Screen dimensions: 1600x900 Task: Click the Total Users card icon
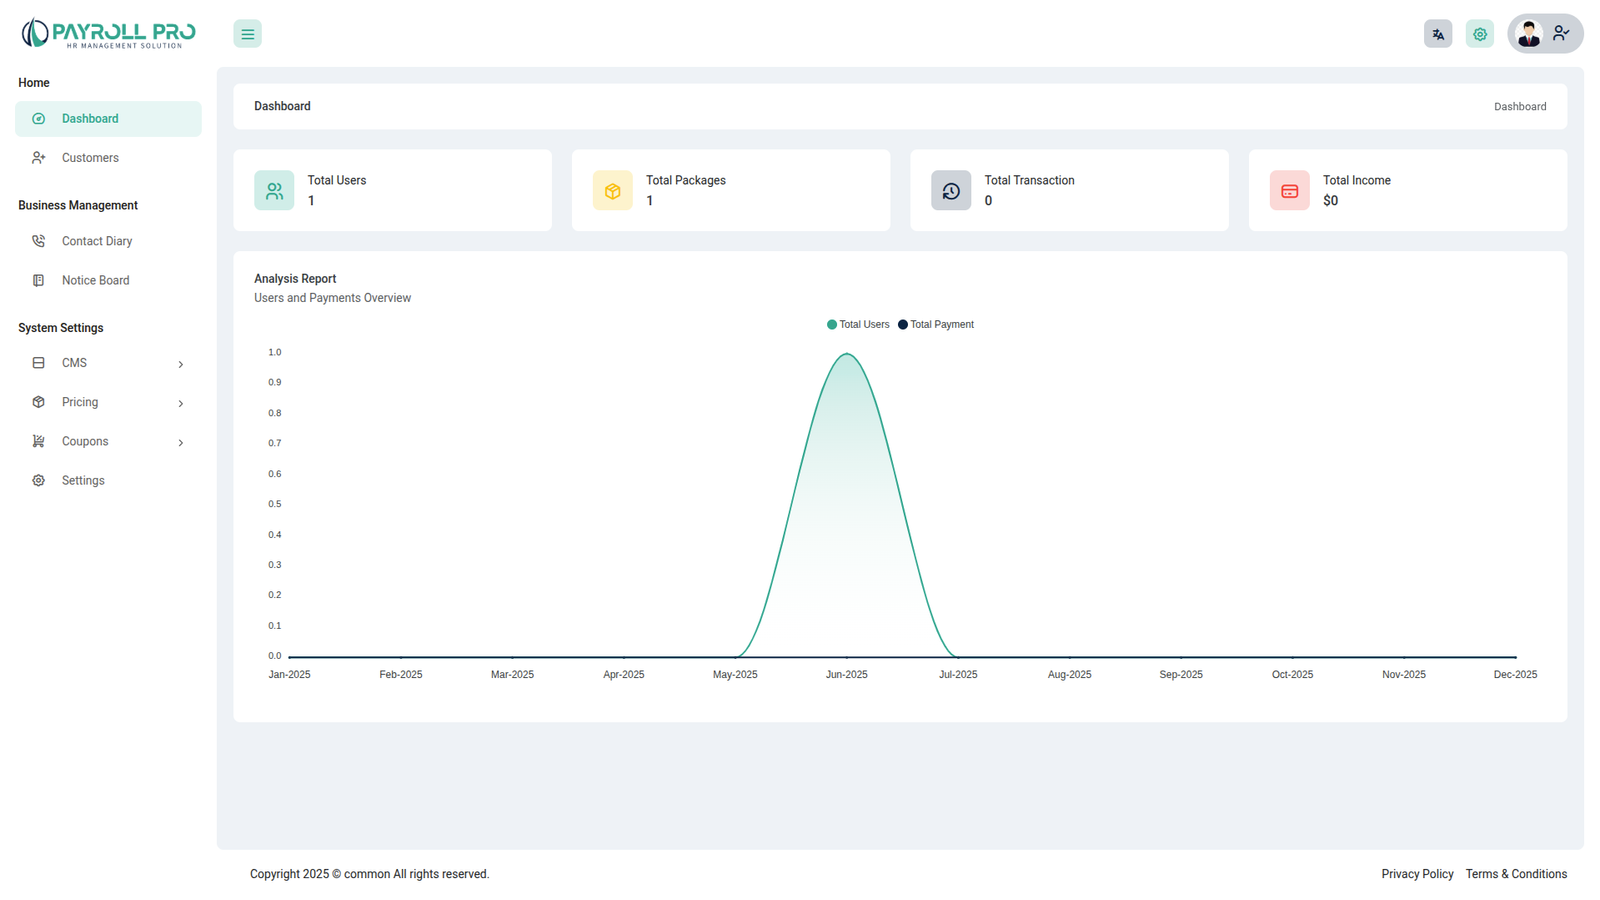pos(274,191)
